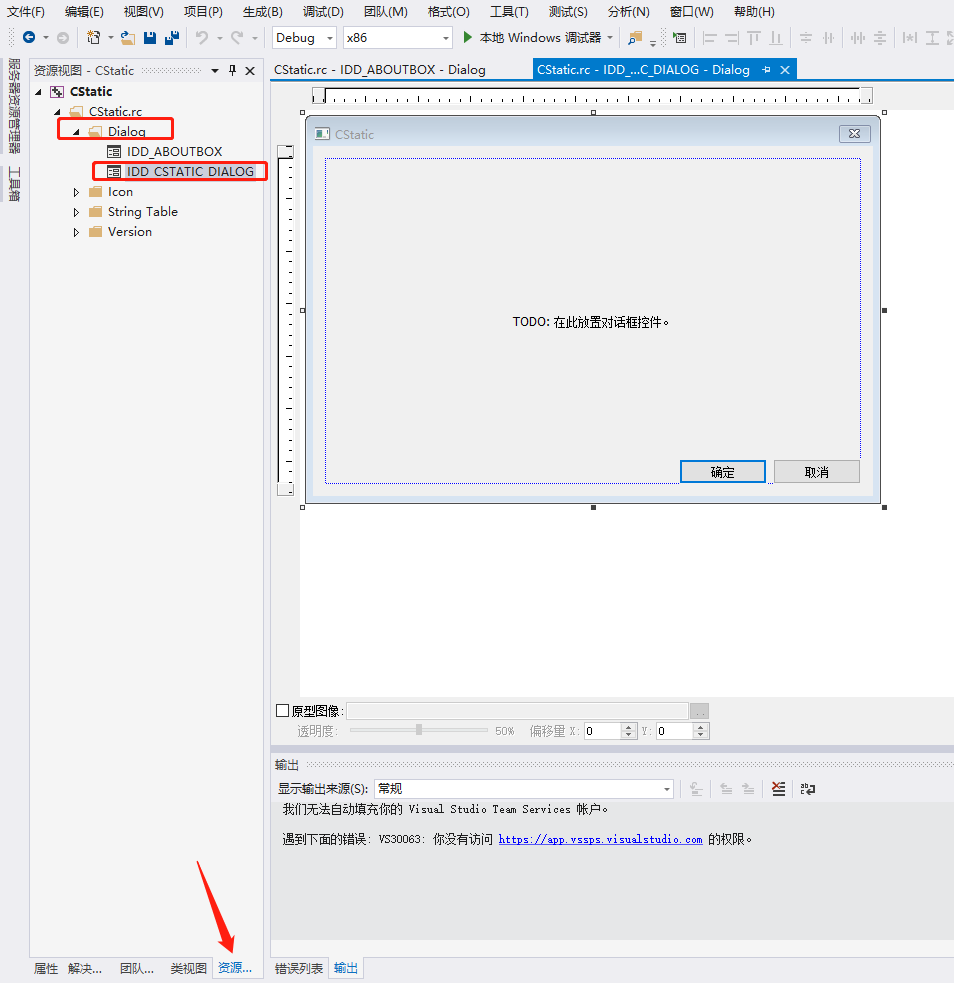Click the test dialog icon
Viewport: 954px width, 983px height.
(x=679, y=38)
